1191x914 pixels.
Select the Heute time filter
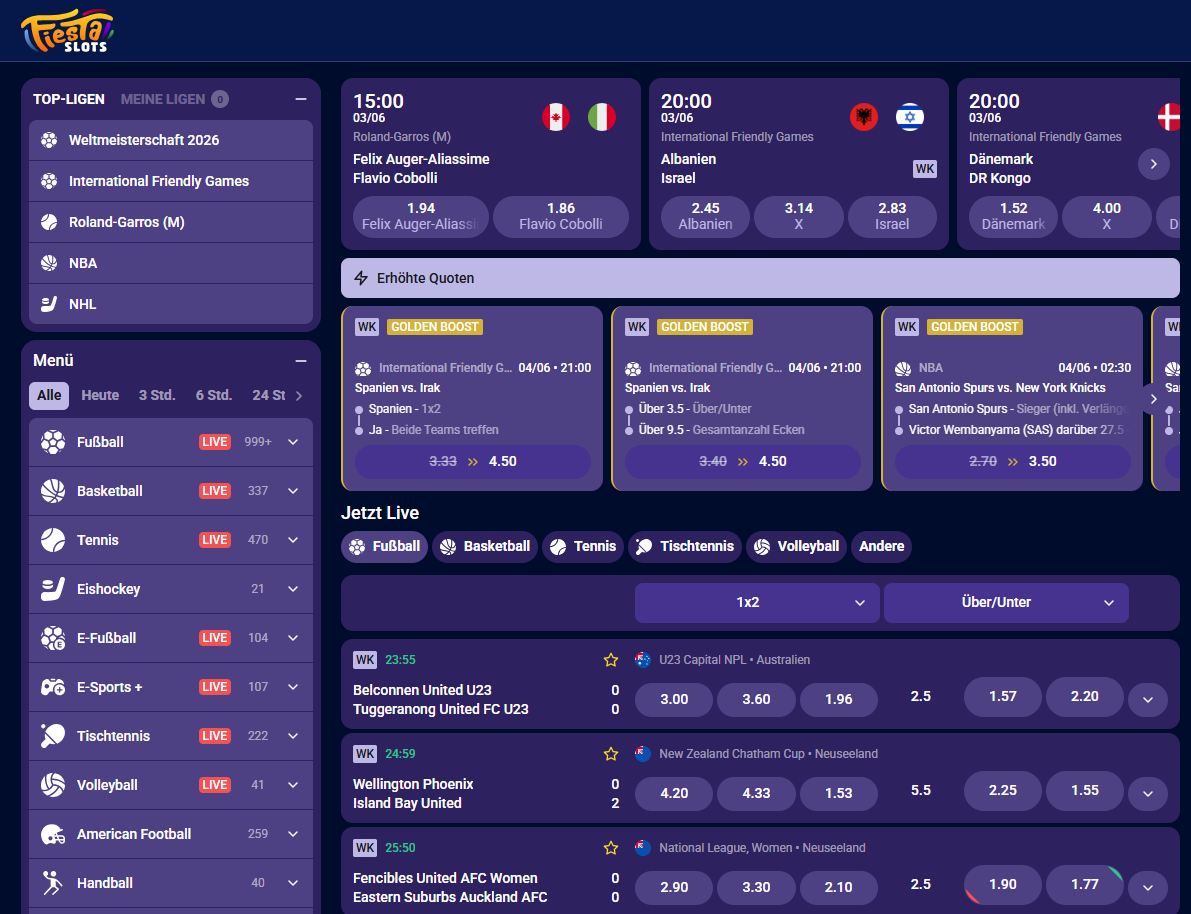pos(100,395)
